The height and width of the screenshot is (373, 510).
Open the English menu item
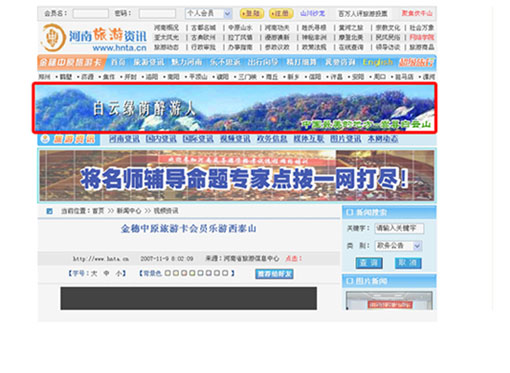coord(378,62)
